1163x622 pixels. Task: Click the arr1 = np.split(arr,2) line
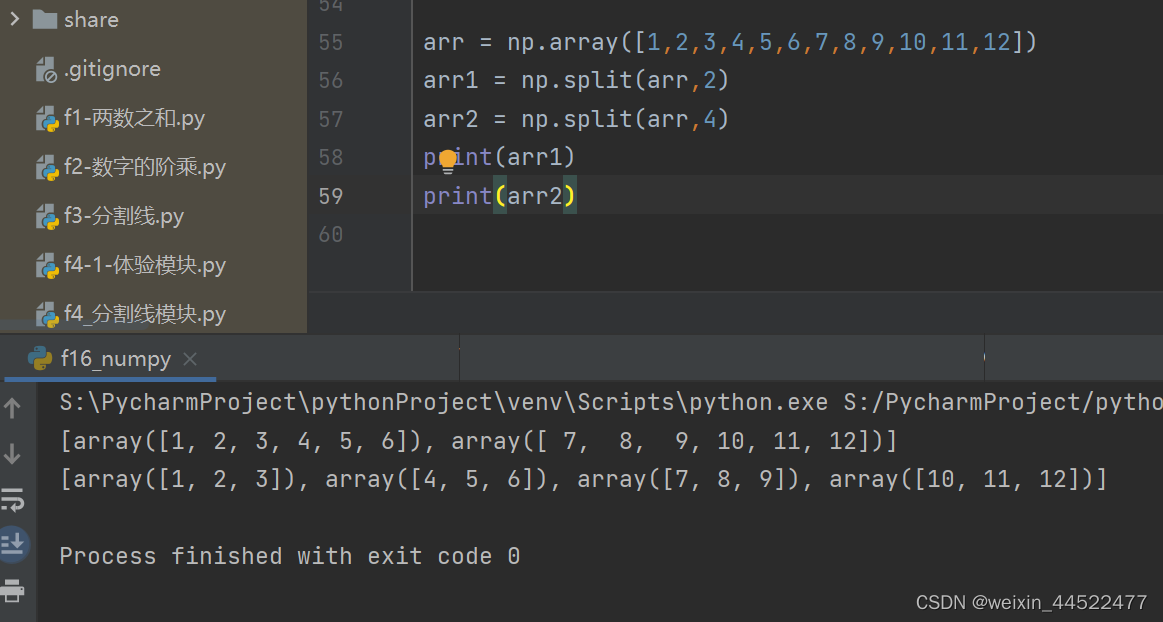(x=576, y=80)
